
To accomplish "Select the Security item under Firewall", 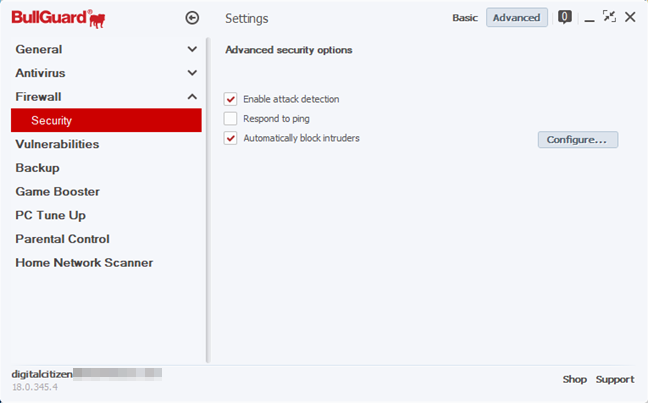I will click(106, 120).
